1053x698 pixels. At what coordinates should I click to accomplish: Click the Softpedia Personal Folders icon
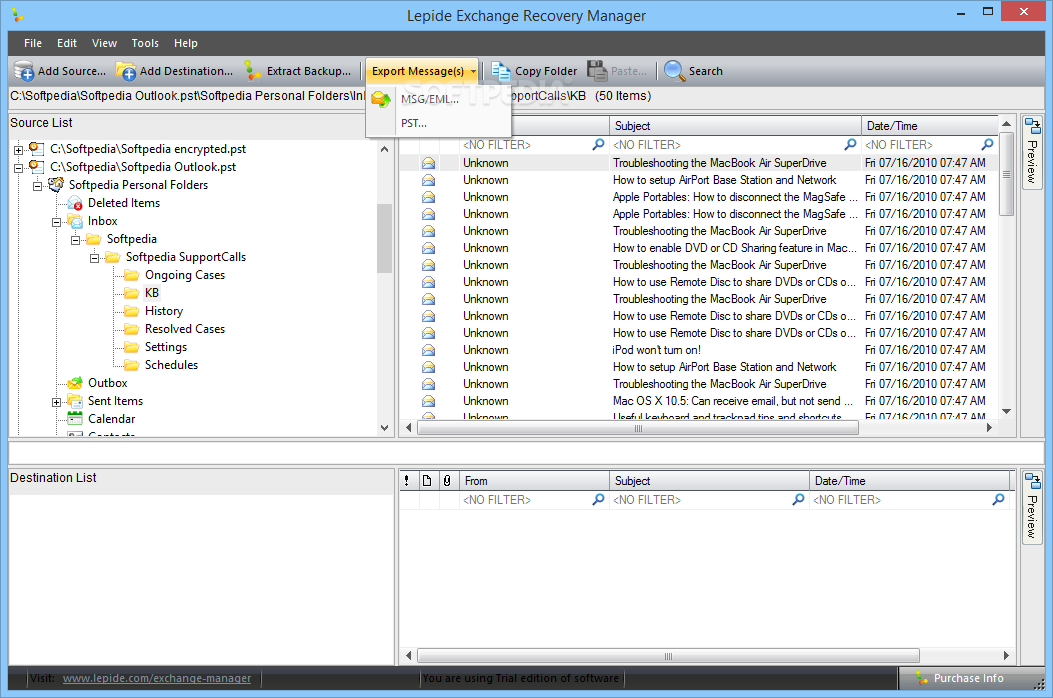coord(56,184)
